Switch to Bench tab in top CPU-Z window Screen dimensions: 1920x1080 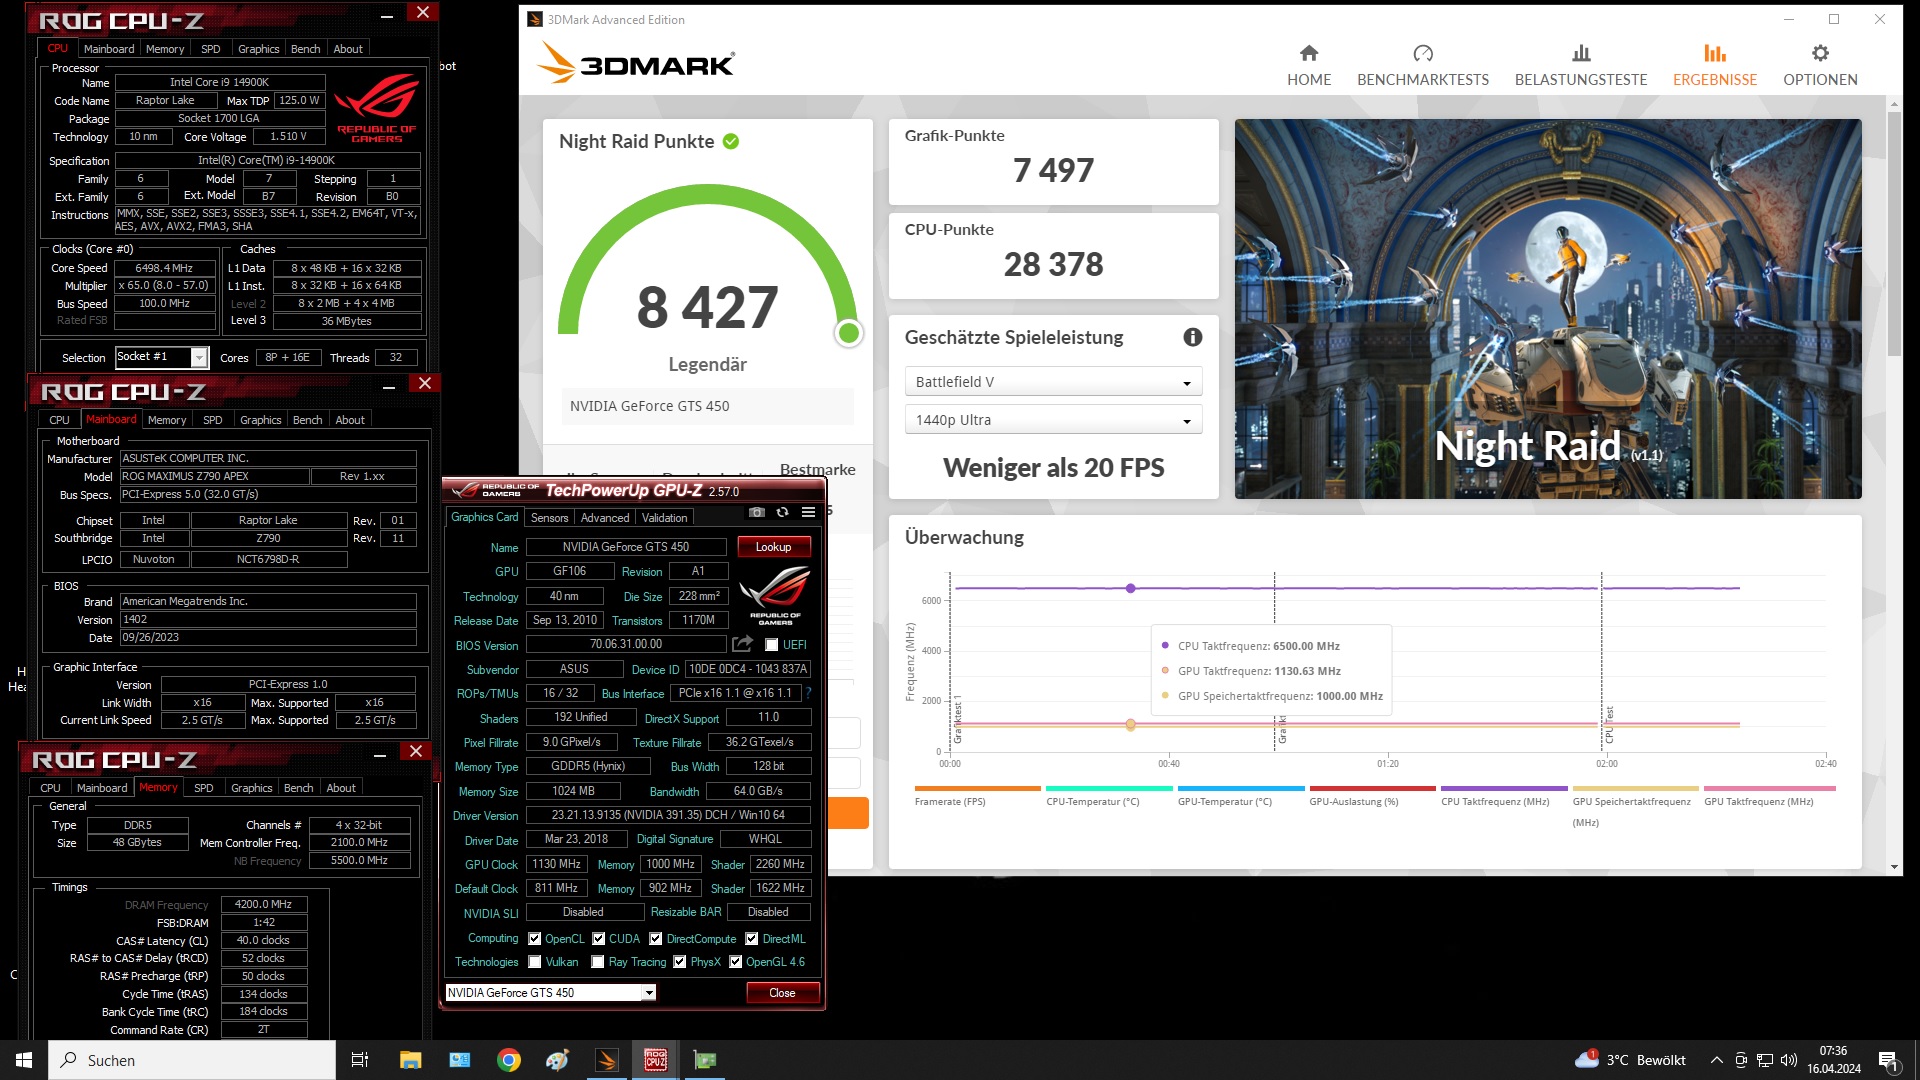[x=306, y=49]
